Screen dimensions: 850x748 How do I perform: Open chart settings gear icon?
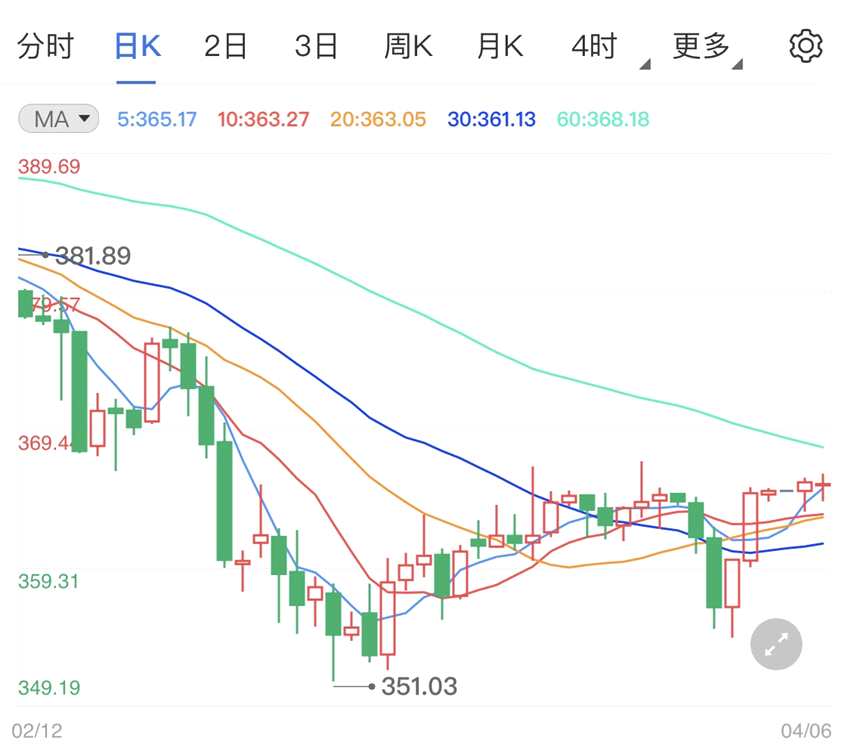click(805, 46)
